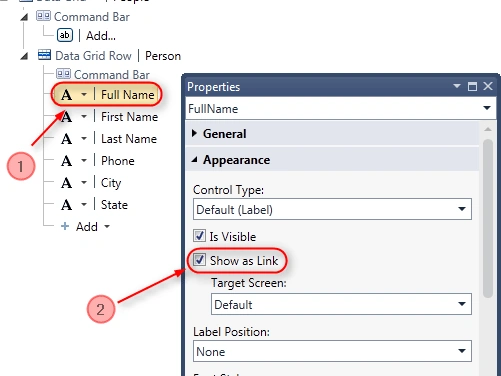Select the top Command Bar node

(x=83, y=17)
